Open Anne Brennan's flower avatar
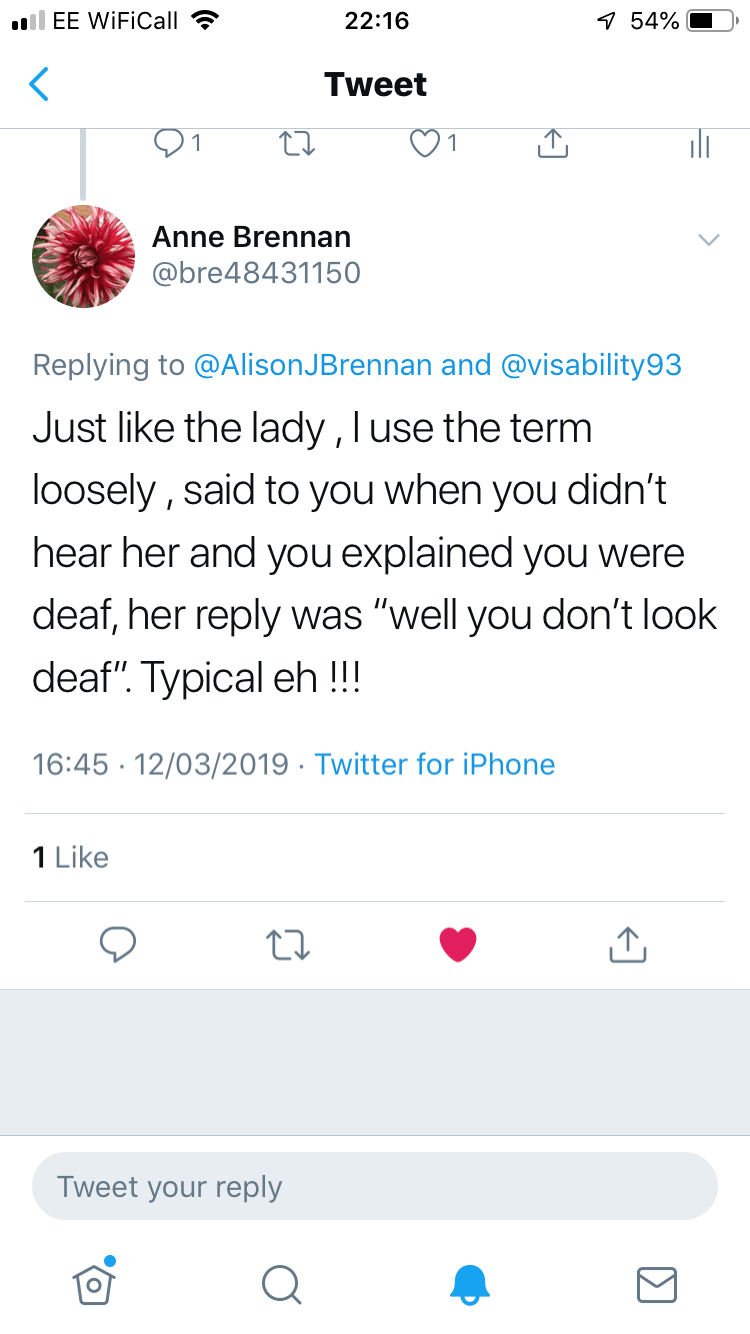 pos(84,257)
